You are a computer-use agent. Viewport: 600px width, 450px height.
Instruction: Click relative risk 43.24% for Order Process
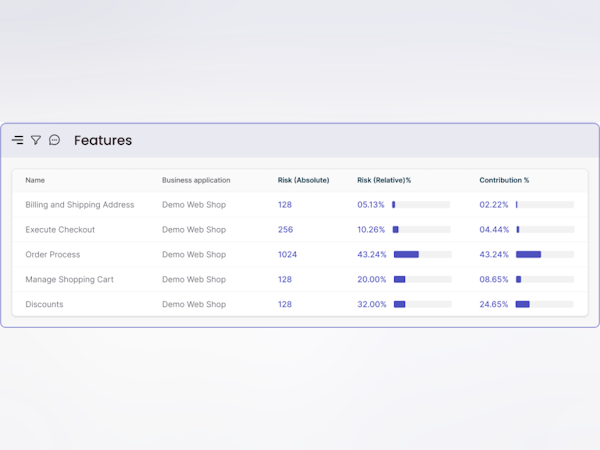click(x=372, y=254)
